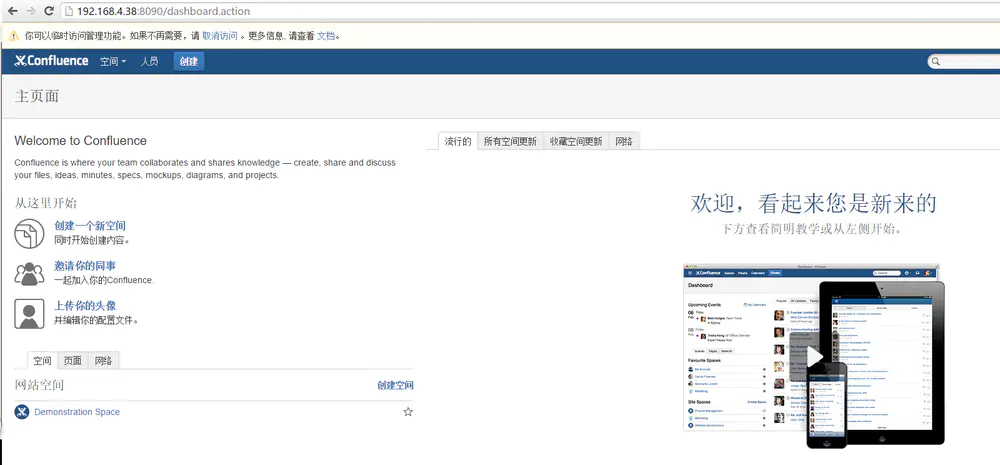Click the 主页面 page title
This screenshot has height=465, width=1000.
point(36,96)
